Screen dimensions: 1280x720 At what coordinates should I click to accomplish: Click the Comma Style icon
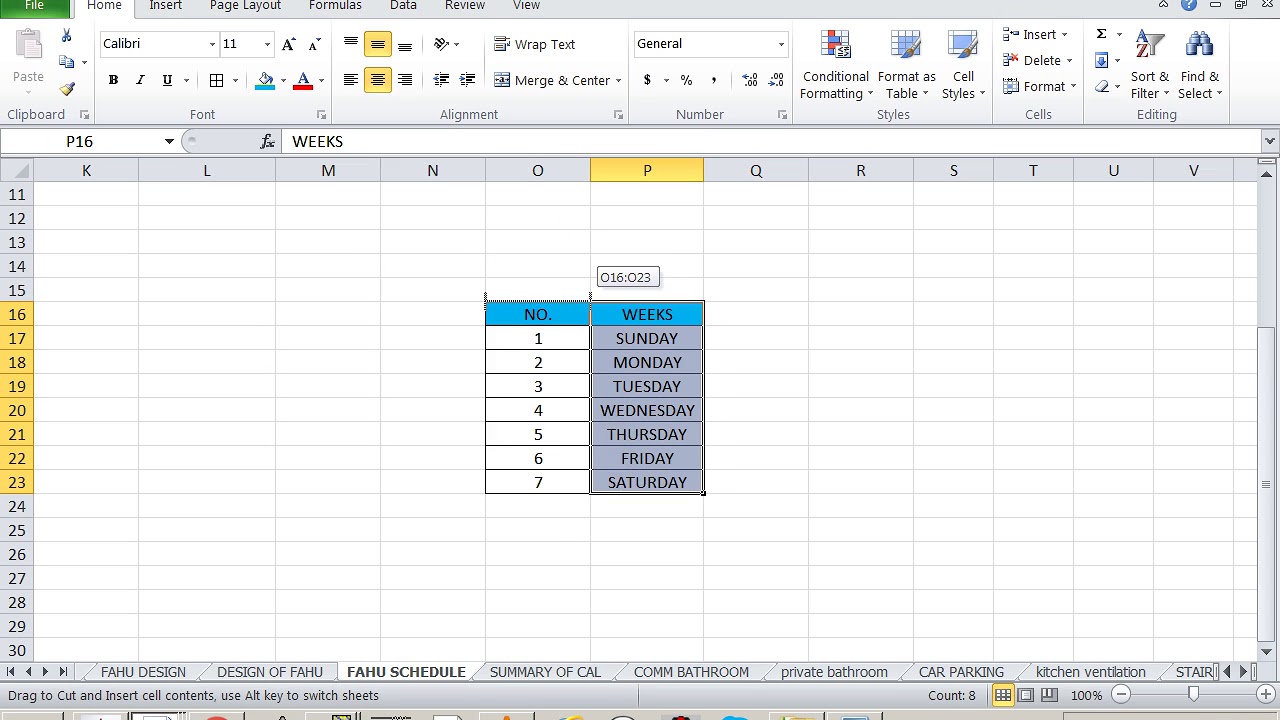pos(713,80)
